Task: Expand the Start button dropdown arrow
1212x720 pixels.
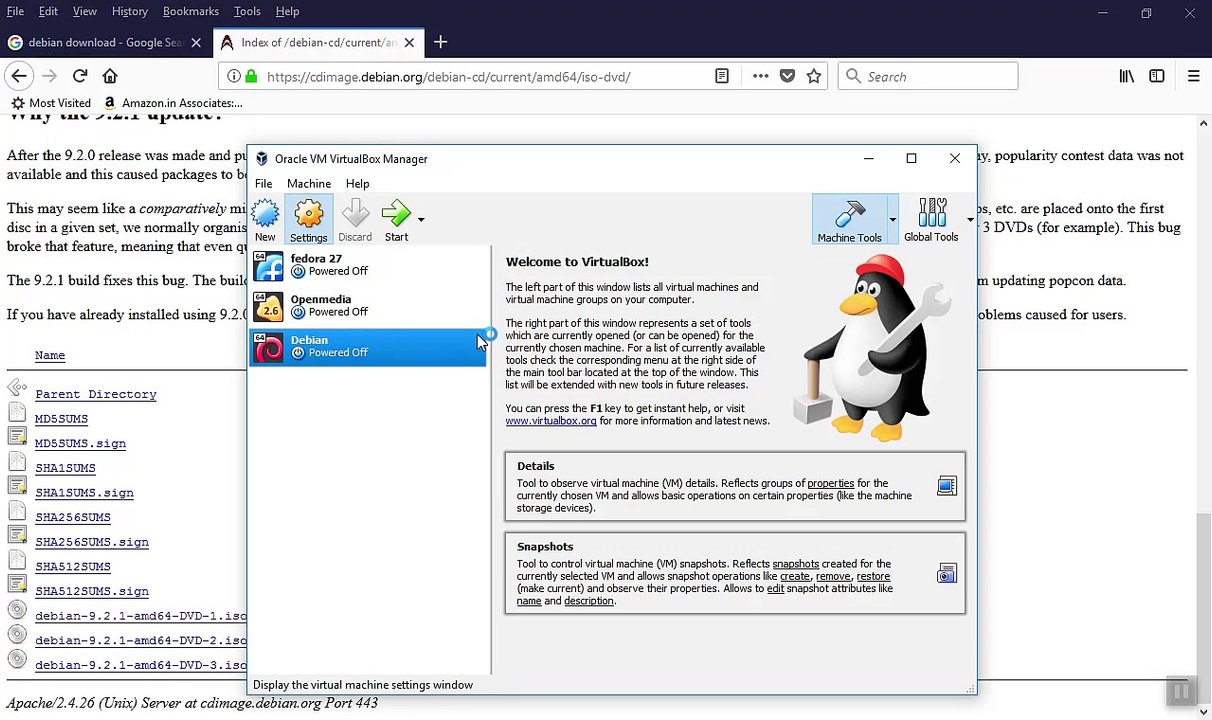Action: 421,219
